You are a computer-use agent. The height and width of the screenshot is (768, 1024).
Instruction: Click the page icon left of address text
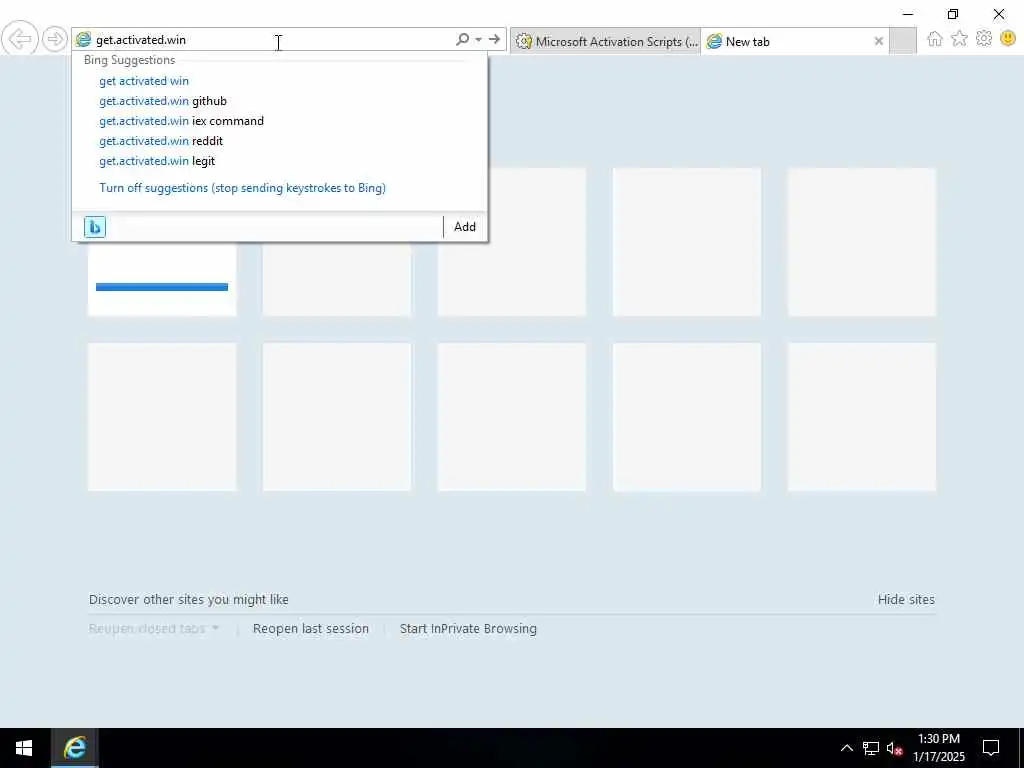[x=83, y=39]
